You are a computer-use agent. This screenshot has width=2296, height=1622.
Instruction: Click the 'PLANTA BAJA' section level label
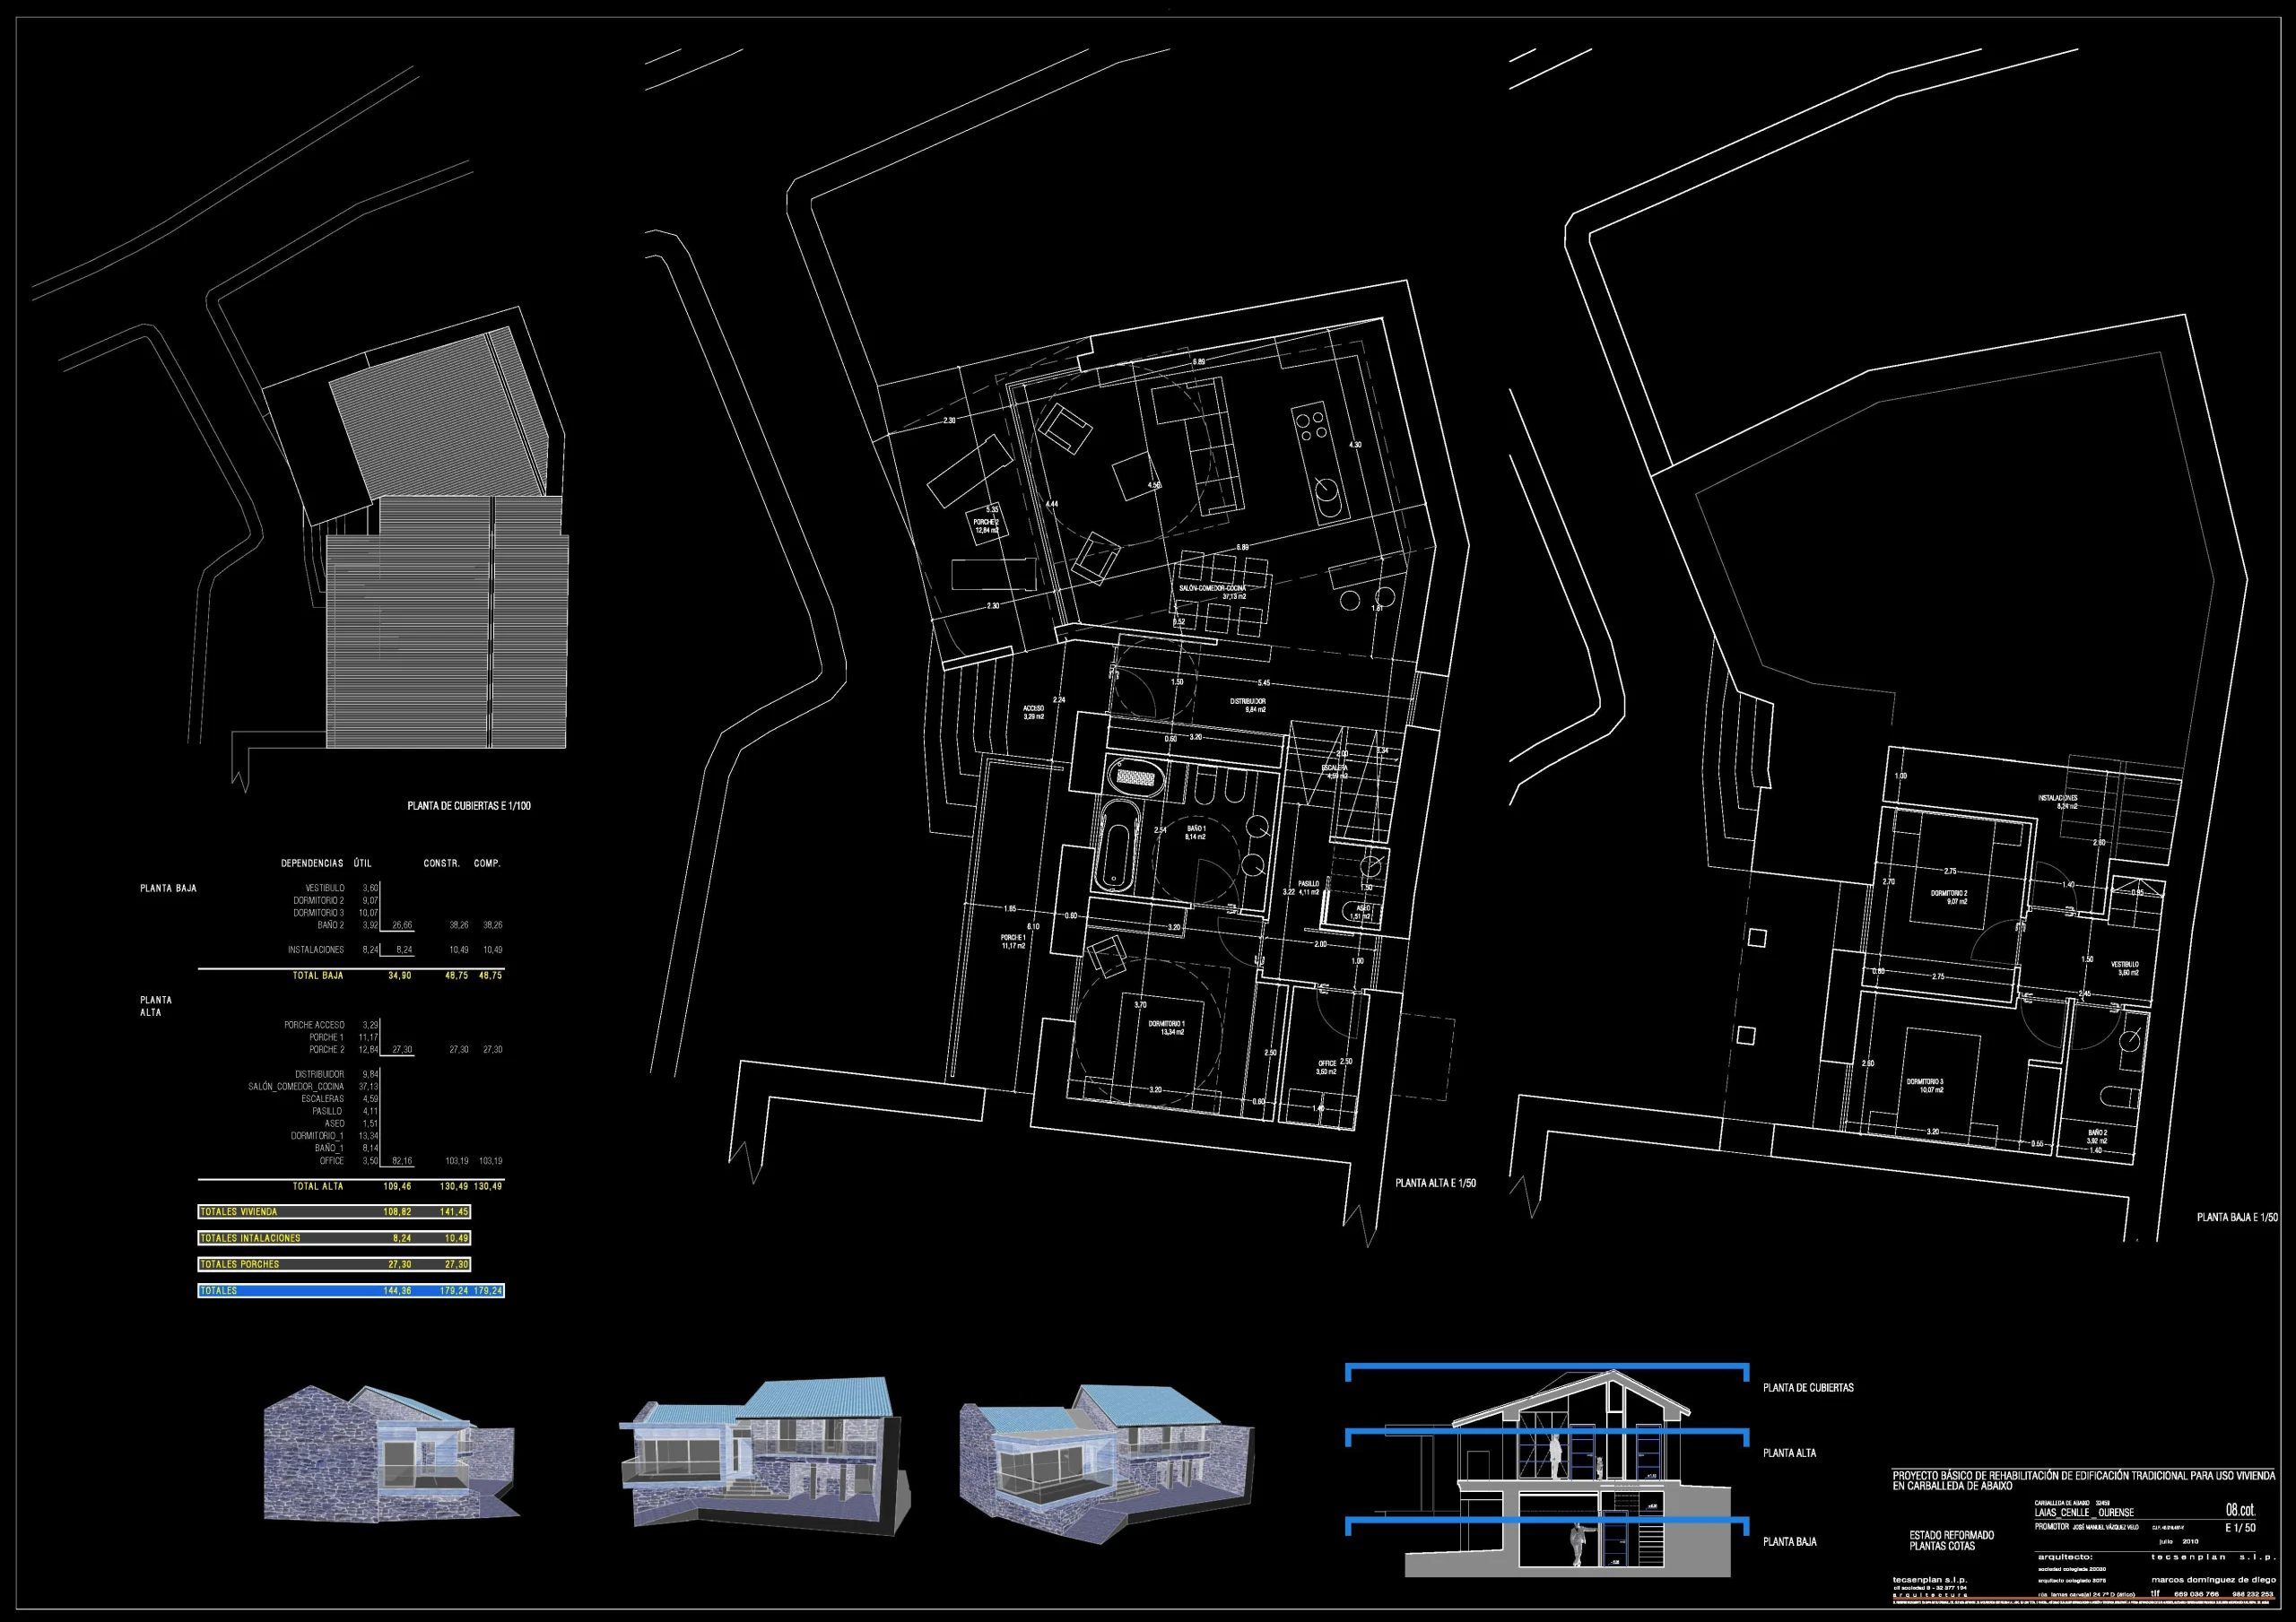1789,1542
